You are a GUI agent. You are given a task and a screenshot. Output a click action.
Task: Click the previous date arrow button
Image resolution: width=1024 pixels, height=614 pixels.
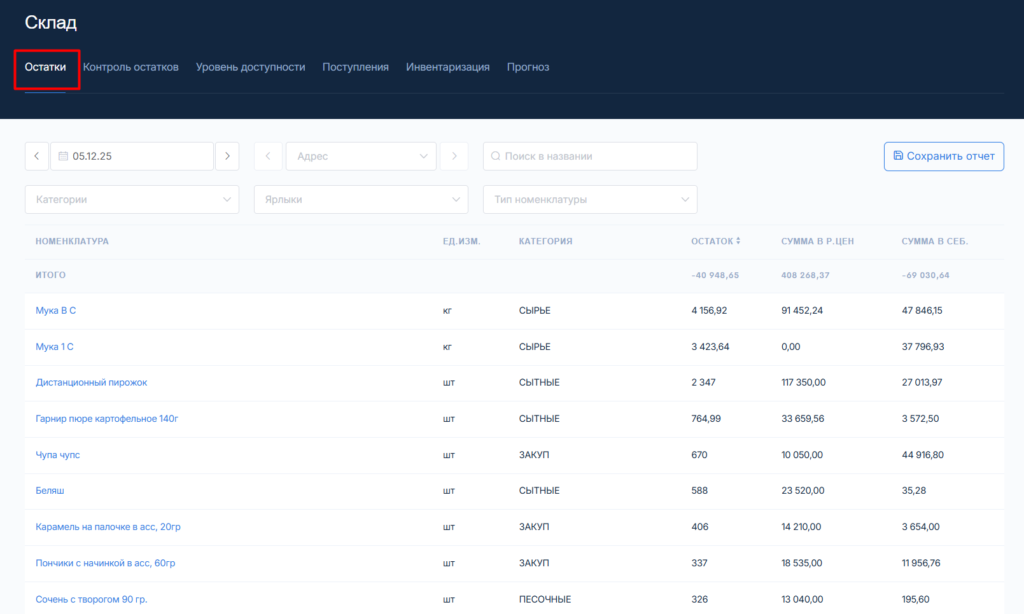tap(36, 156)
